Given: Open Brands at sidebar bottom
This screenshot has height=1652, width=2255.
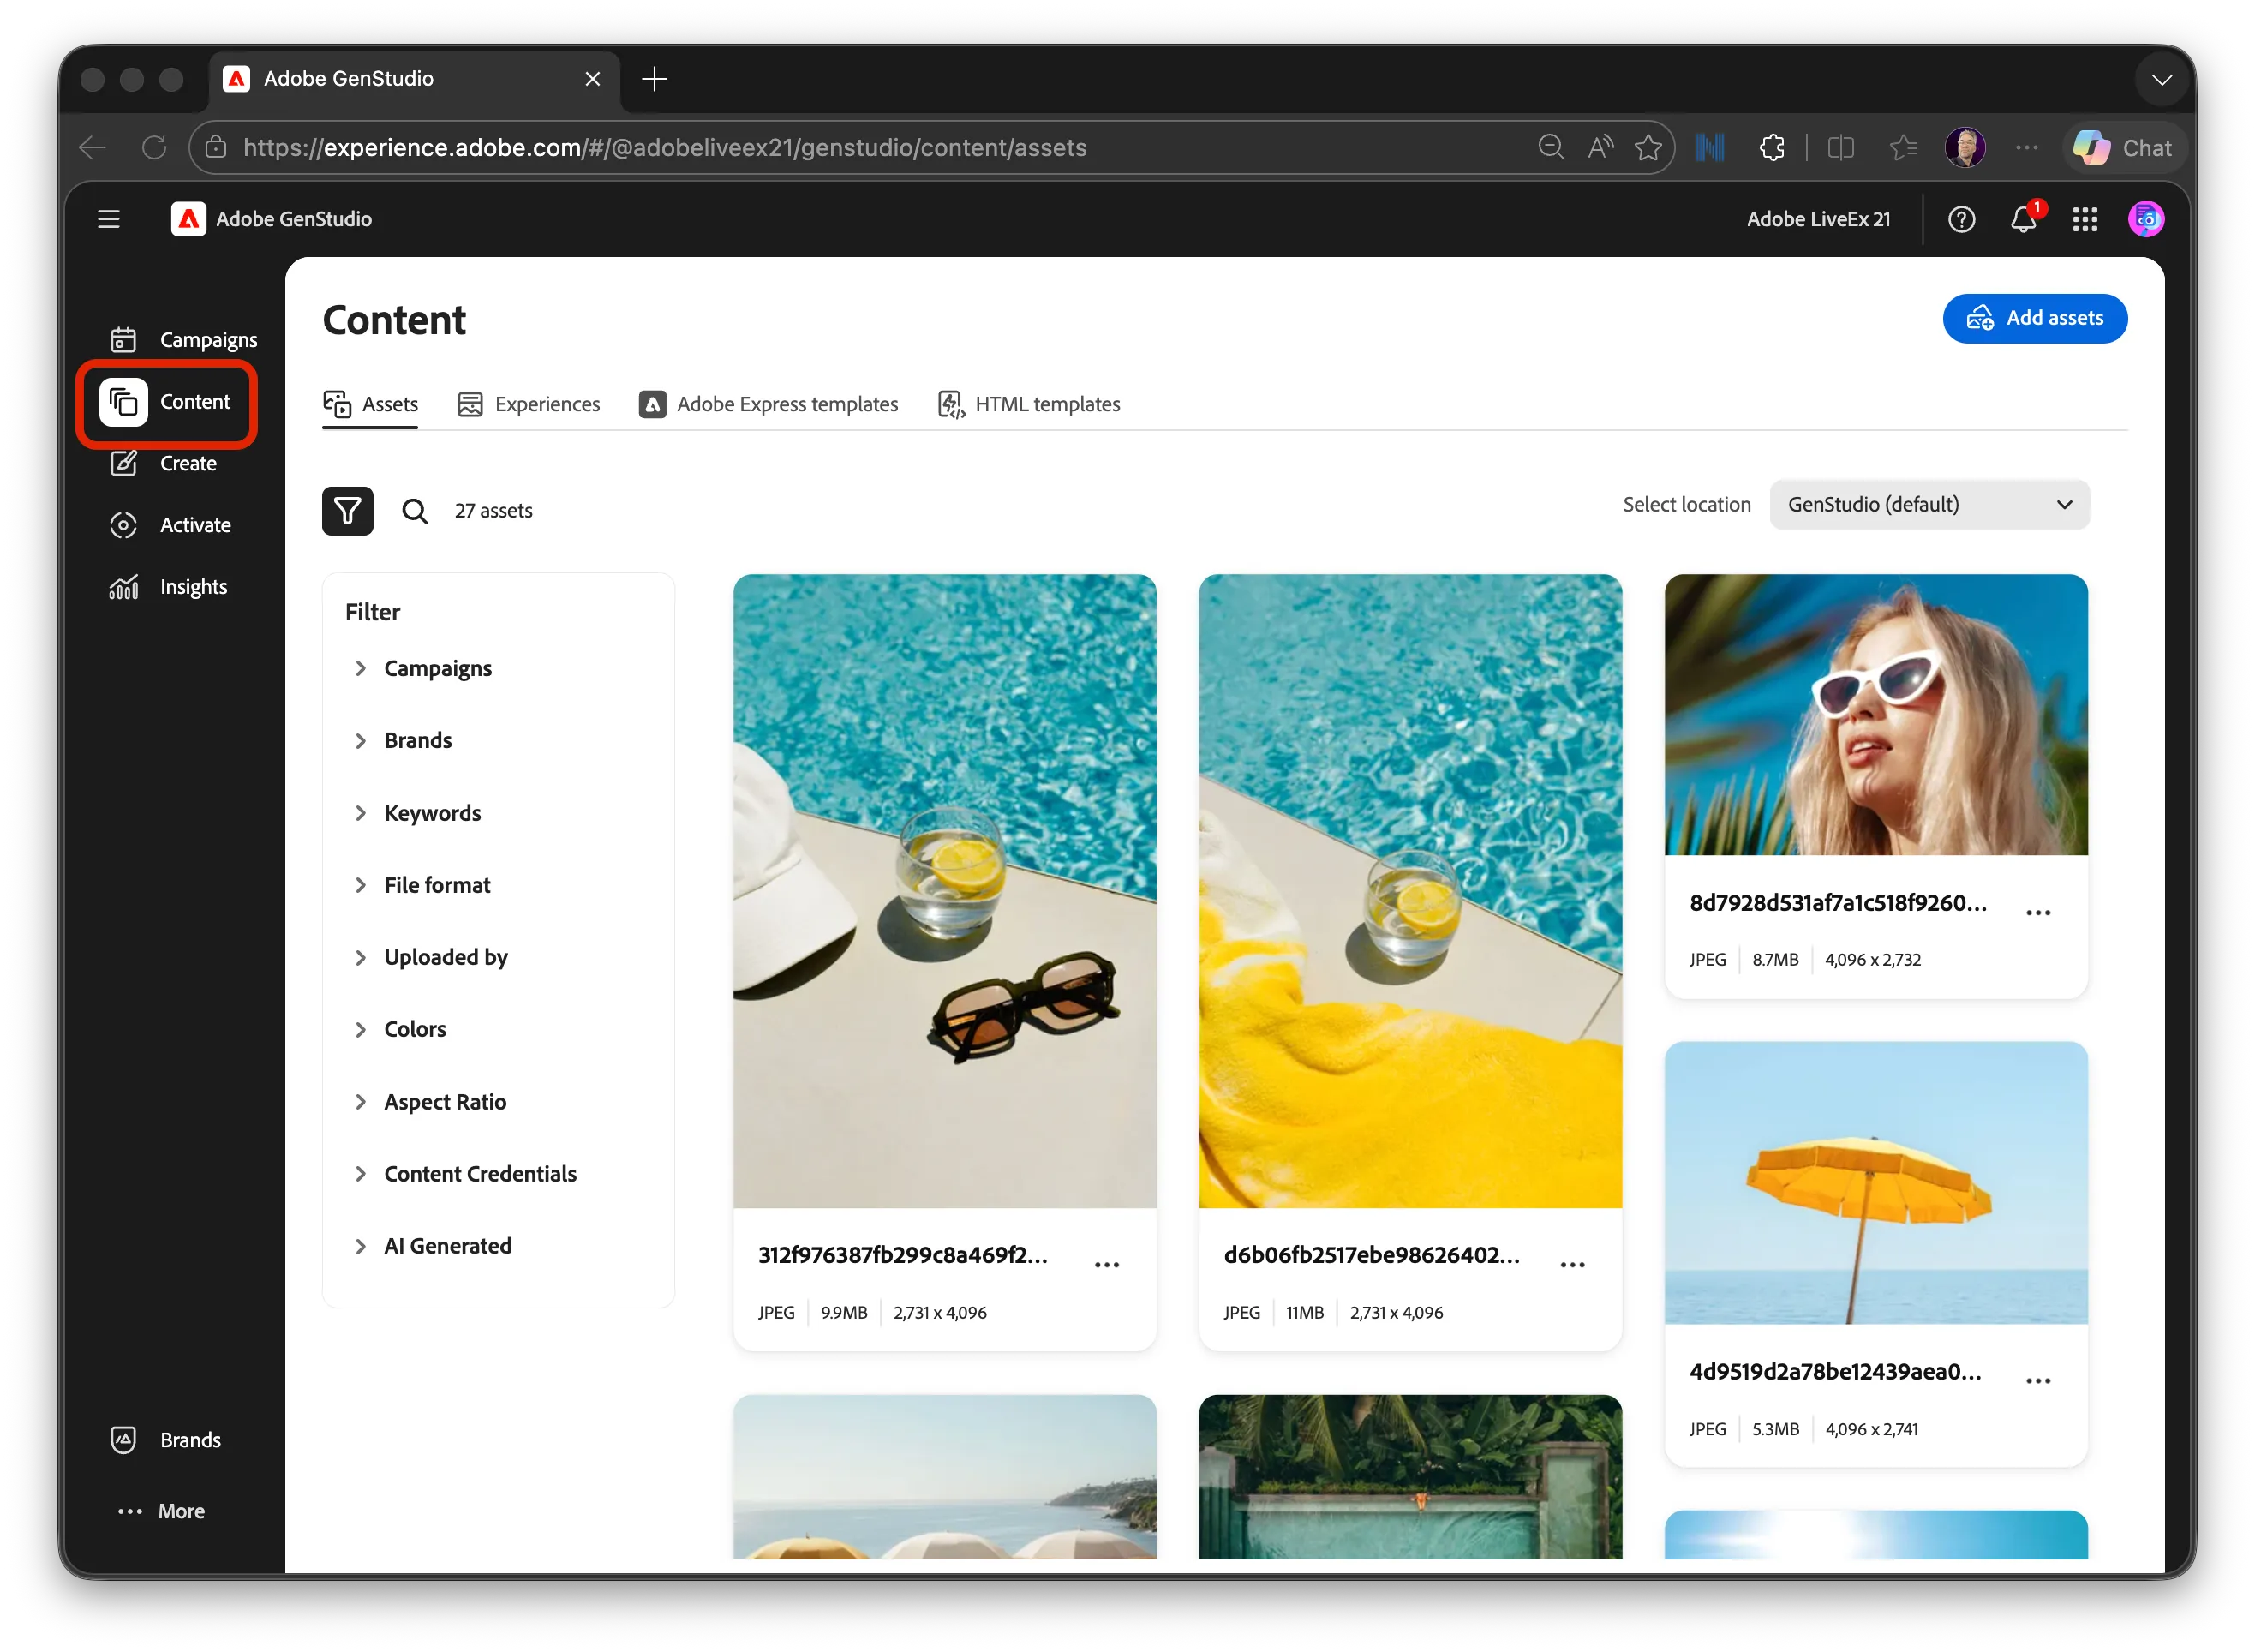Looking at the screenshot, I should click(165, 1440).
